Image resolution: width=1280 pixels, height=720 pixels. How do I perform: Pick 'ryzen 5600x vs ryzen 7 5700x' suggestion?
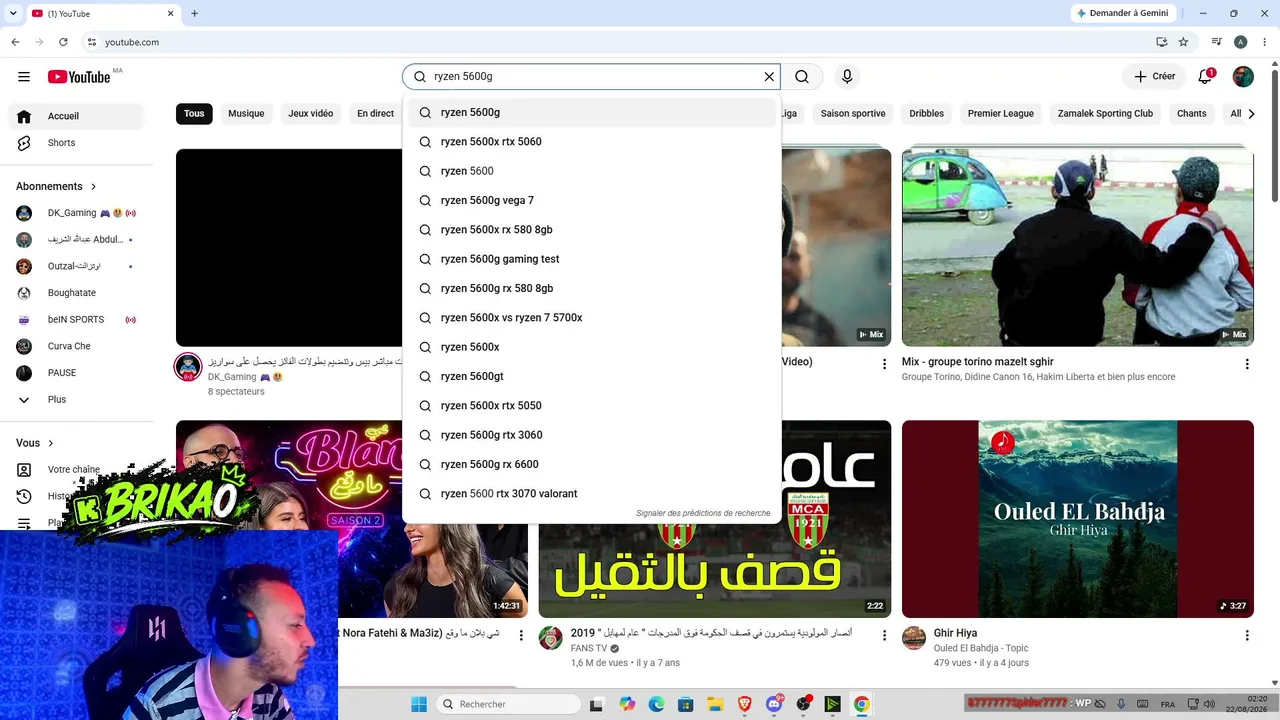(591, 318)
